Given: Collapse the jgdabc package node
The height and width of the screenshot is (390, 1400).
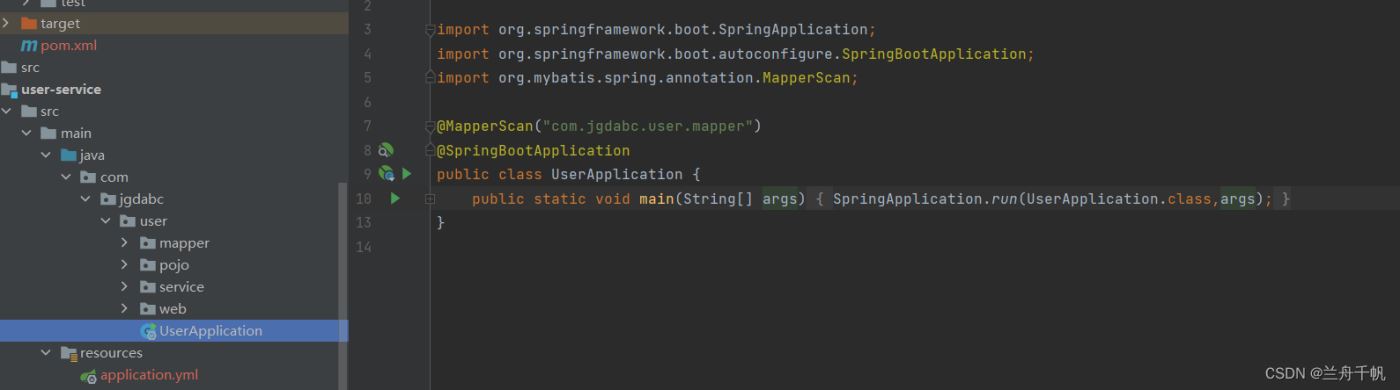Looking at the screenshot, I should pyautogui.click(x=86, y=199).
